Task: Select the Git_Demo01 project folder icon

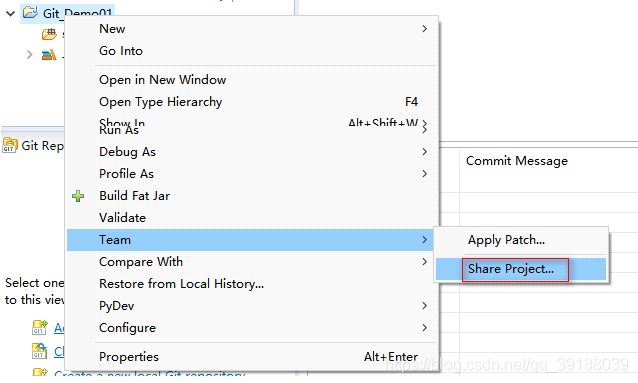Action: 31,12
